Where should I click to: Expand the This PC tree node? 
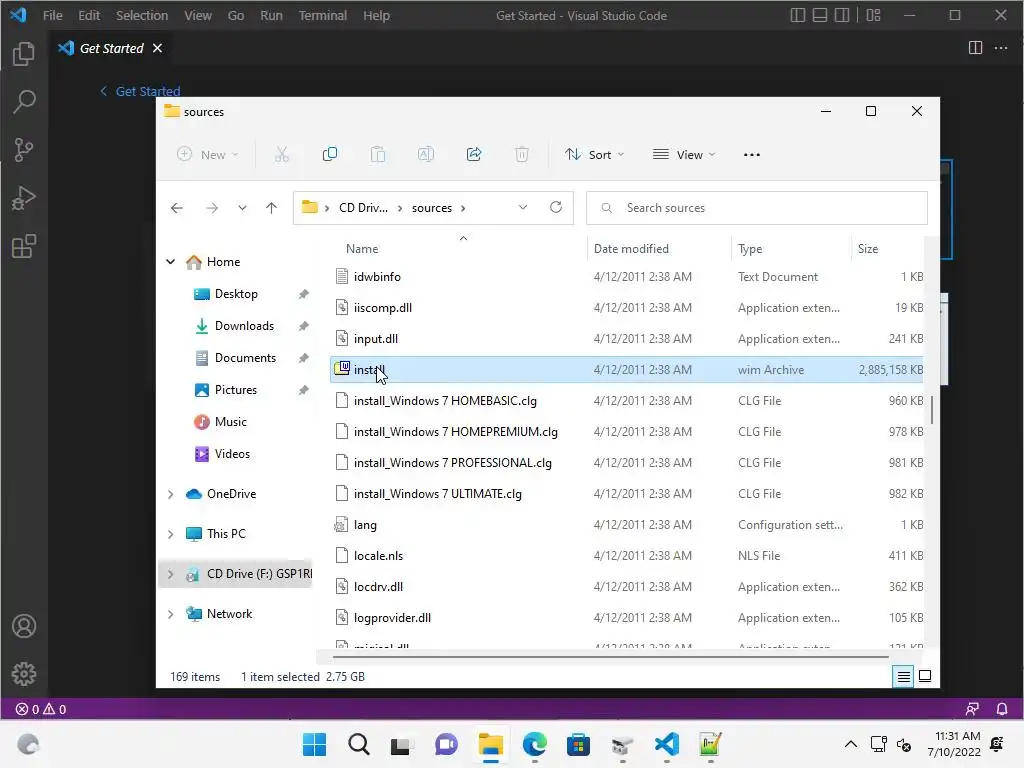pos(170,534)
